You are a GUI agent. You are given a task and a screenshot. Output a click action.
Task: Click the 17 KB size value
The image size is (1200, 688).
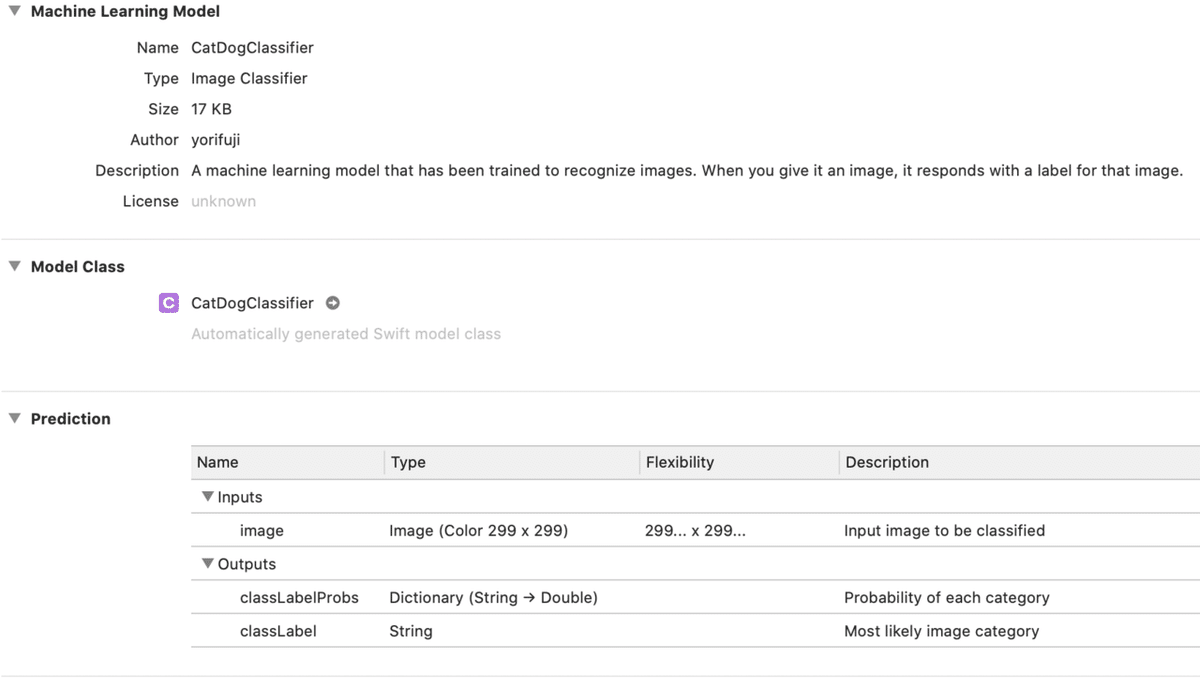click(211, 109)
